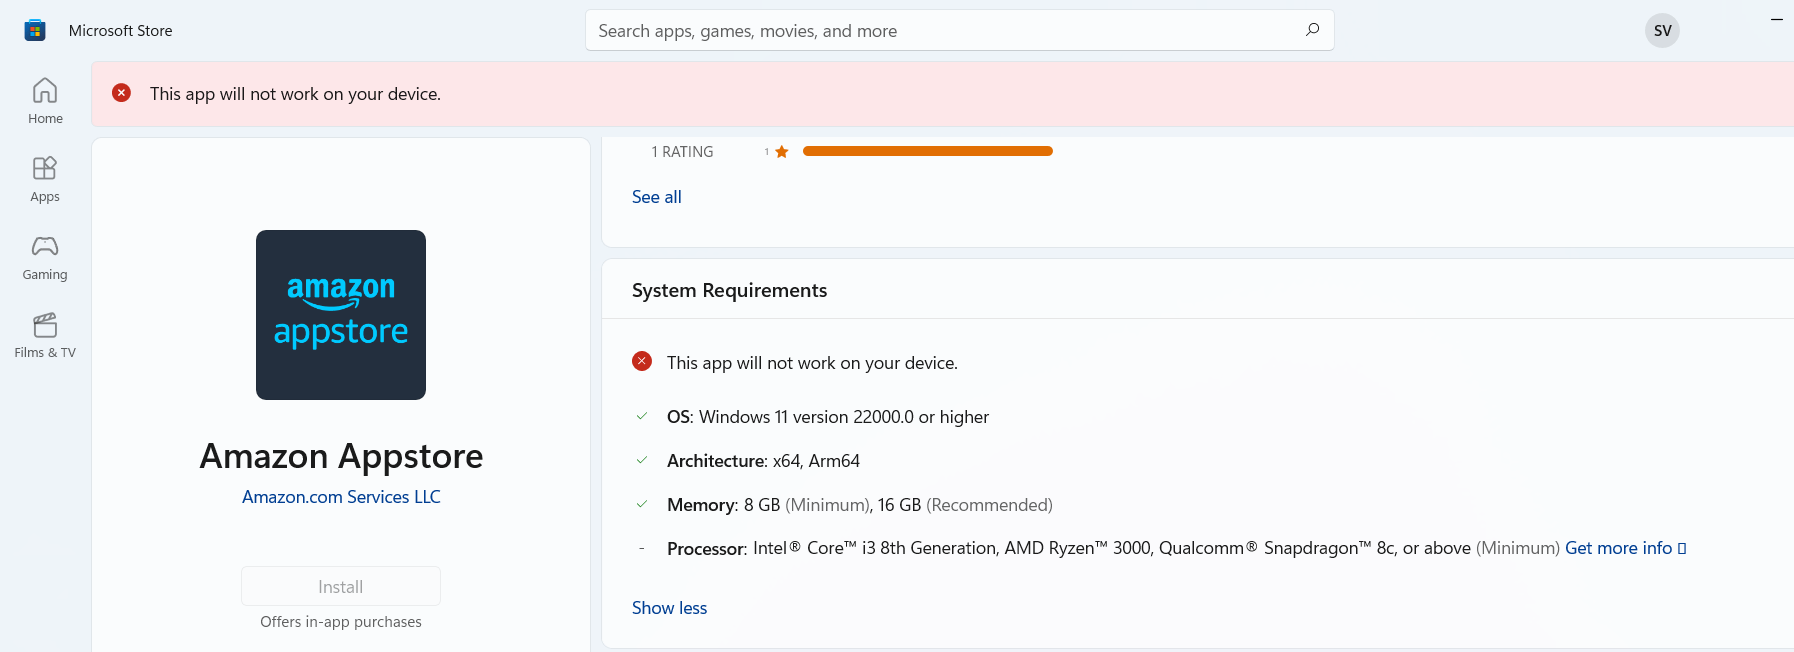Open the Gaming section
Screen dimensions: 1794x652
coord(45,257)
